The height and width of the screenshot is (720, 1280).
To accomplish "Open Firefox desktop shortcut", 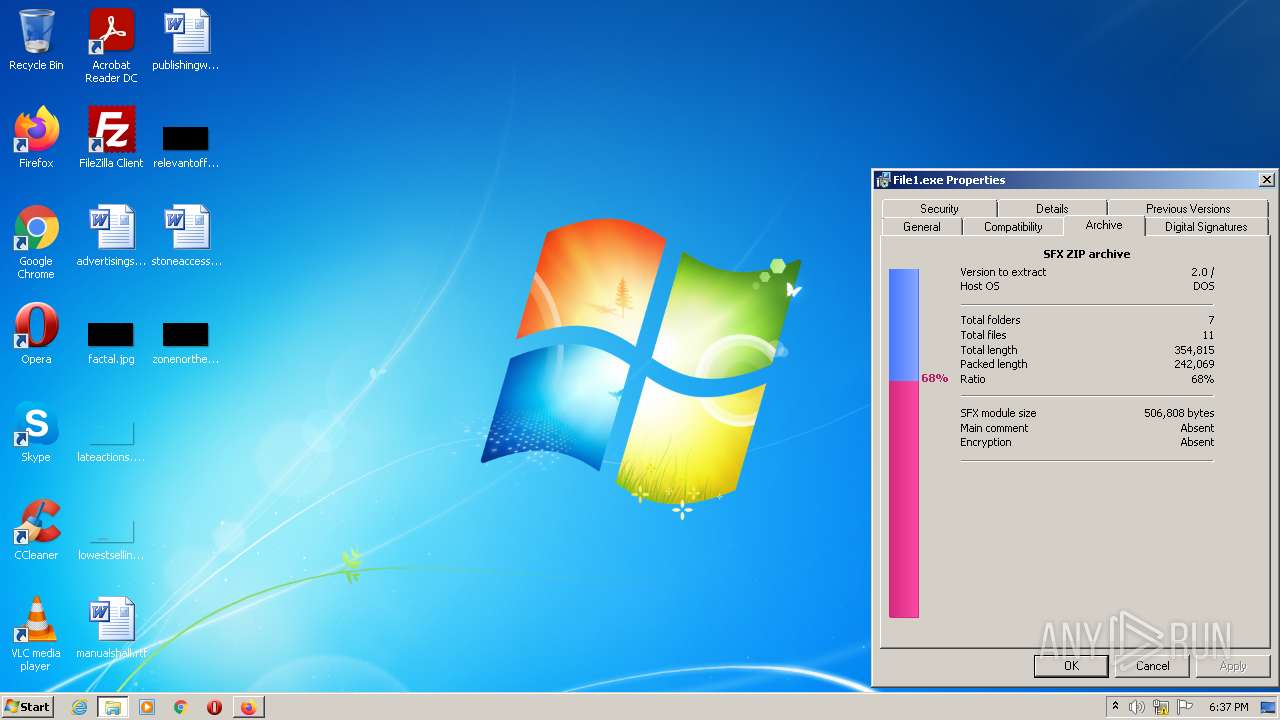I will pos(36,138).
